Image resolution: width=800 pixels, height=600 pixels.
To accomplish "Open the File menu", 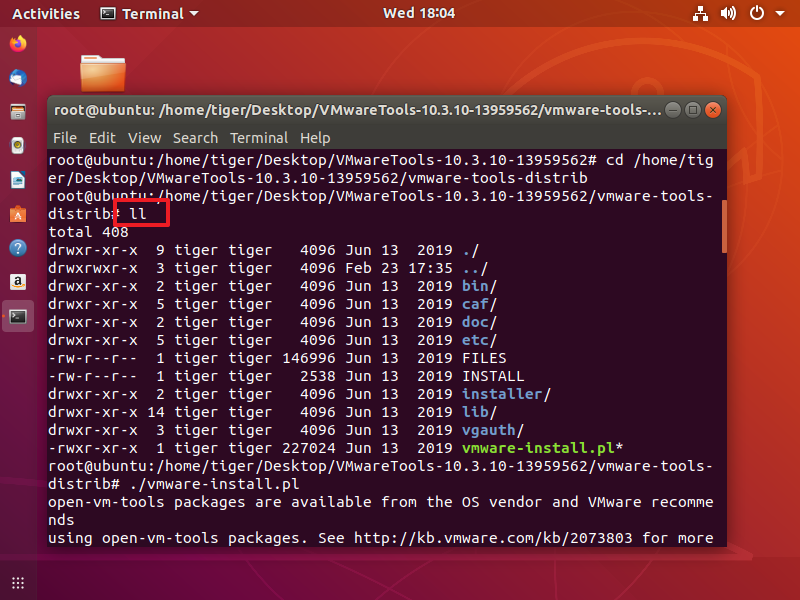I will tap(65, 138).
